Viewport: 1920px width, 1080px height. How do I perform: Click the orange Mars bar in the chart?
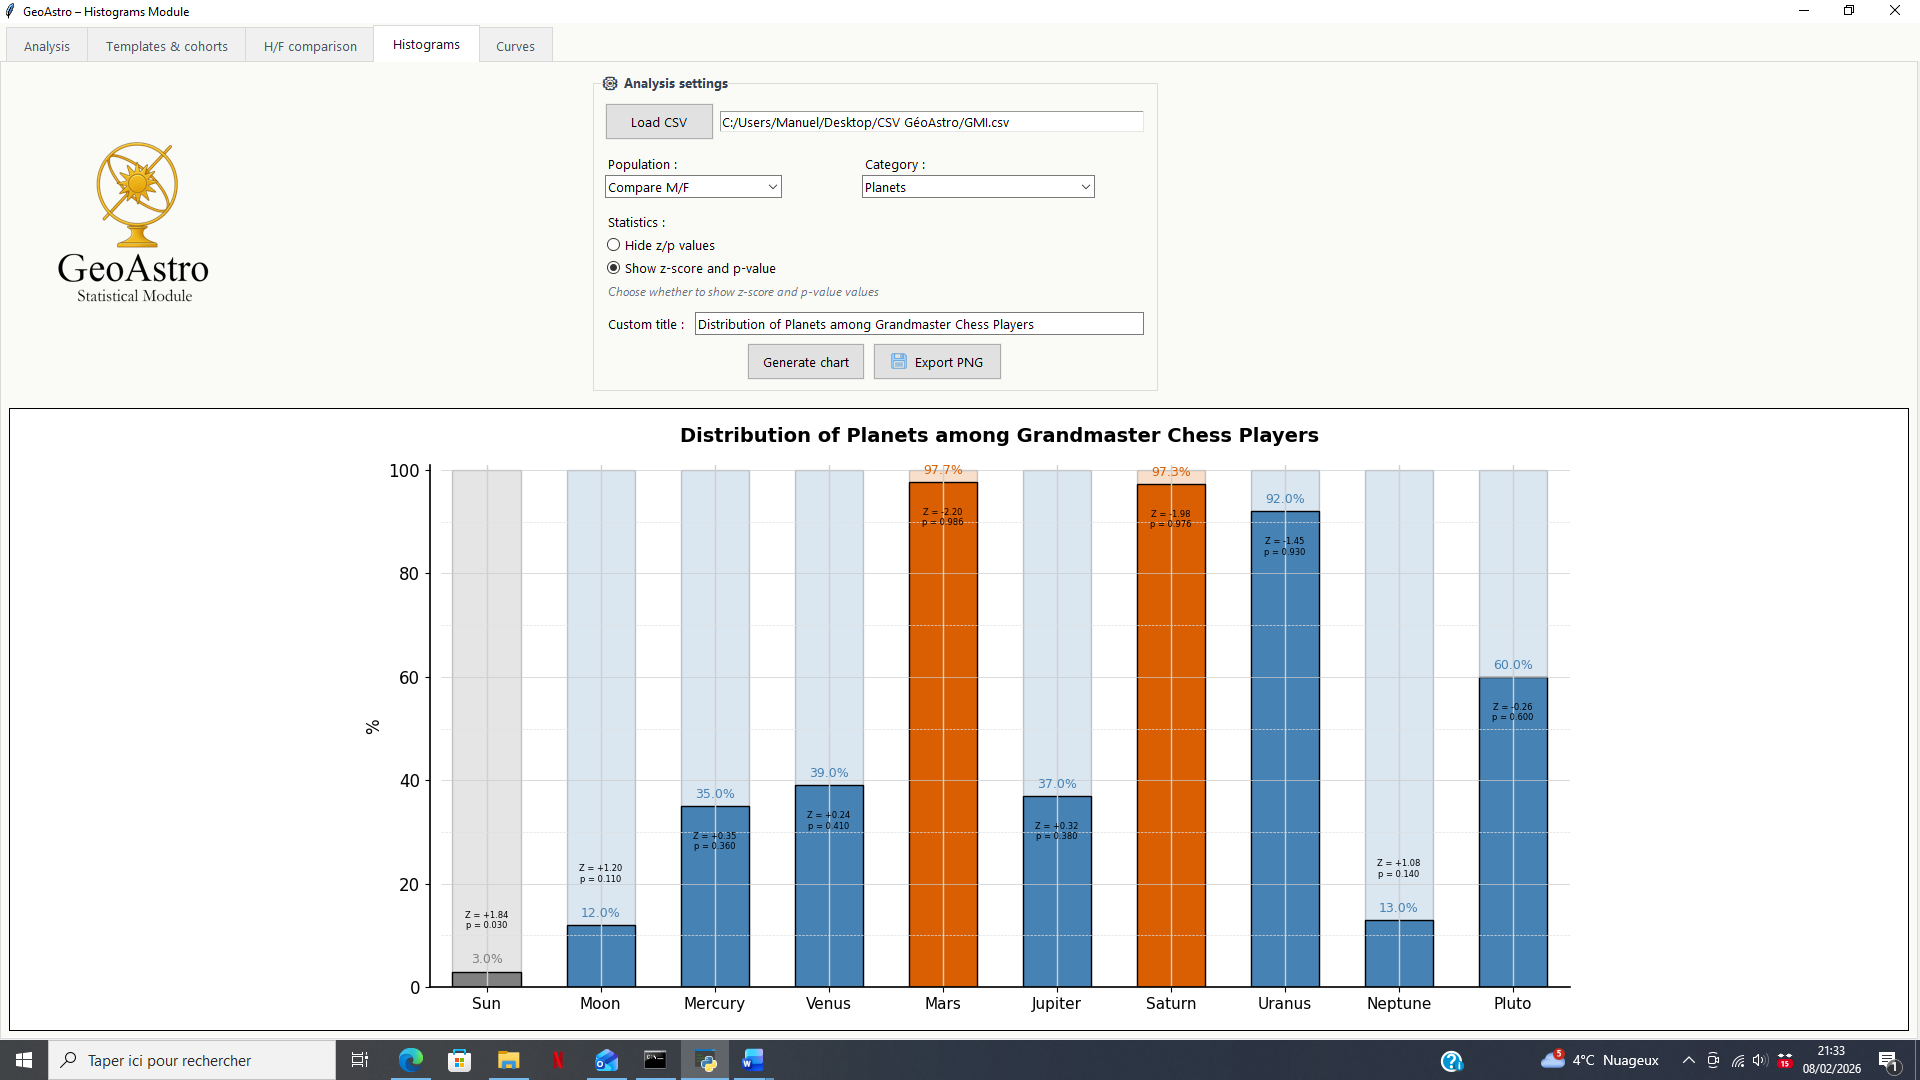pyautogui.click(x=943, y=735)
